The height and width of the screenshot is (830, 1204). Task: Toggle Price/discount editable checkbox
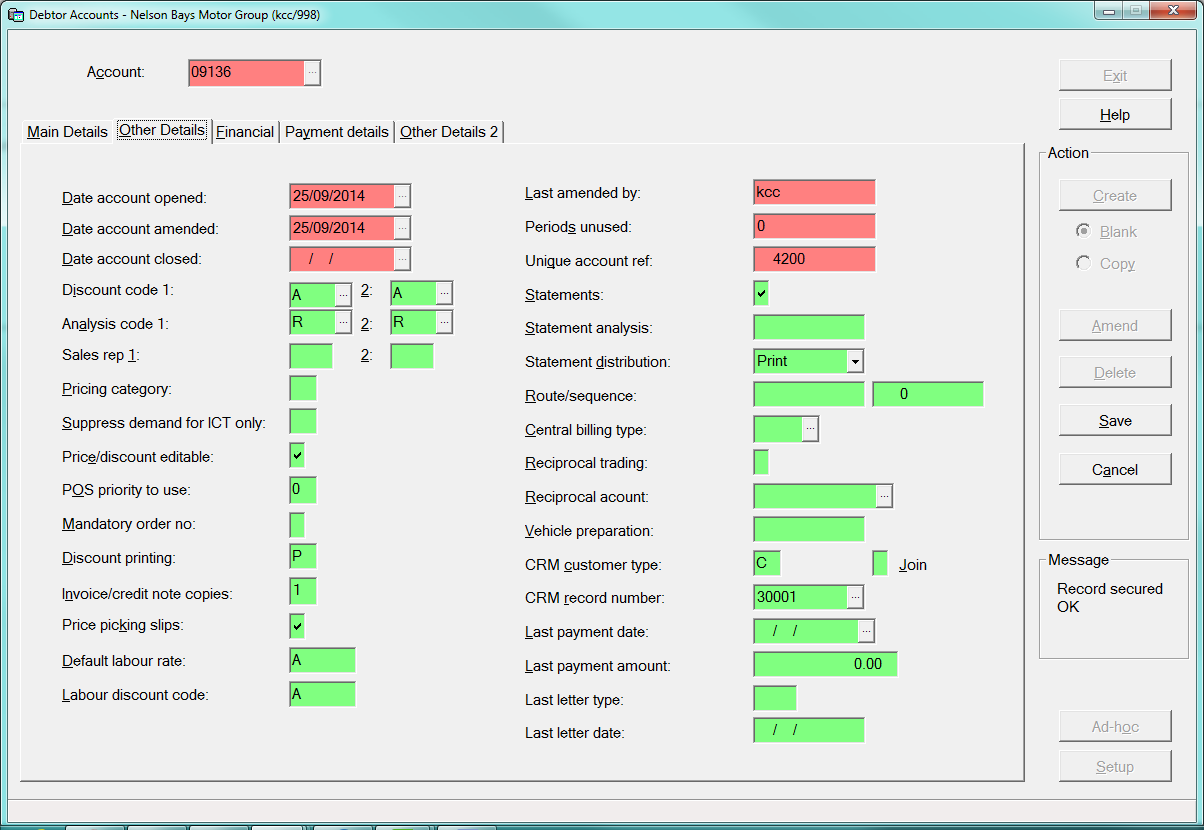pyautogui.click(x=297, y=456)
